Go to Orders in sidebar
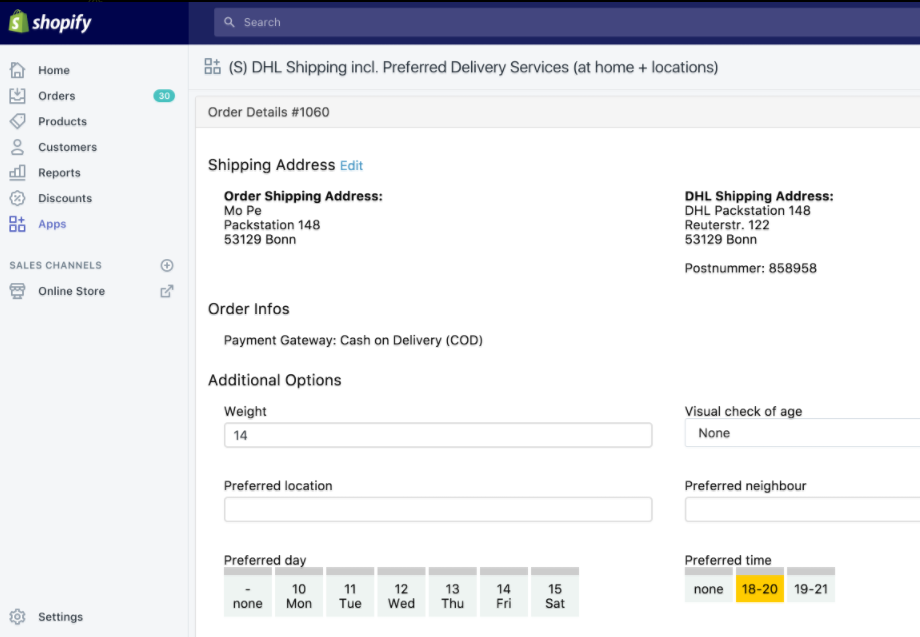This screenshot has width=920, height=637. [57, 96]
